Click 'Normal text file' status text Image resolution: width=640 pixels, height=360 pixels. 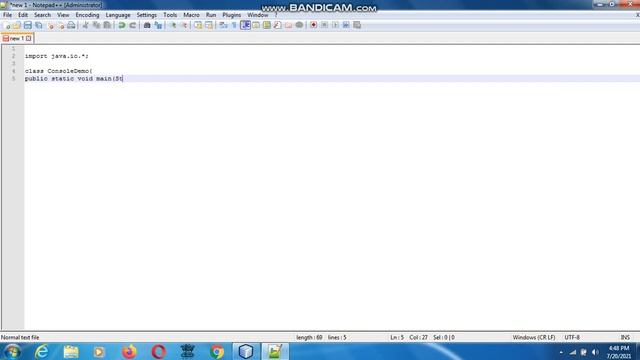(x=20, y=338)
